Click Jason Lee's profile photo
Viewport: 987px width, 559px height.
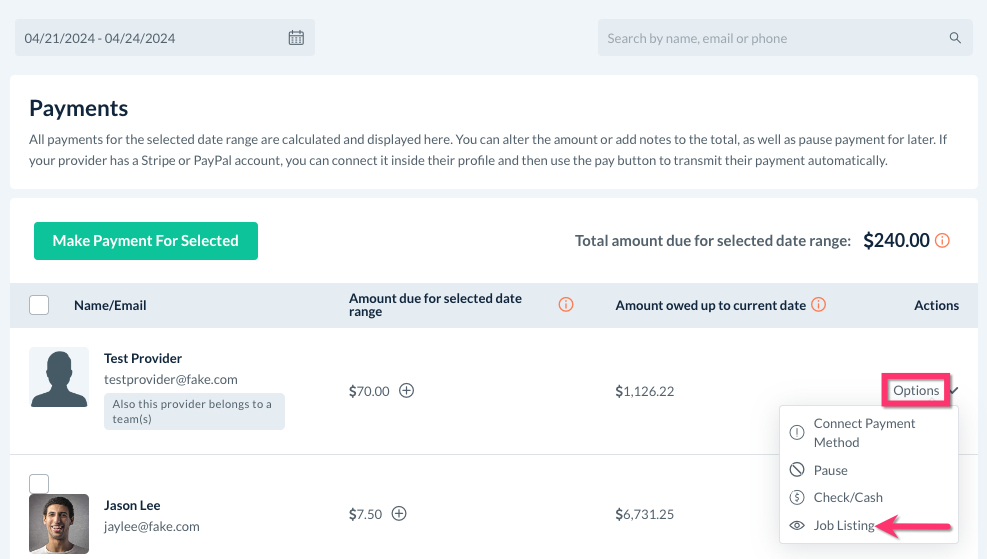tap(59, 523)
